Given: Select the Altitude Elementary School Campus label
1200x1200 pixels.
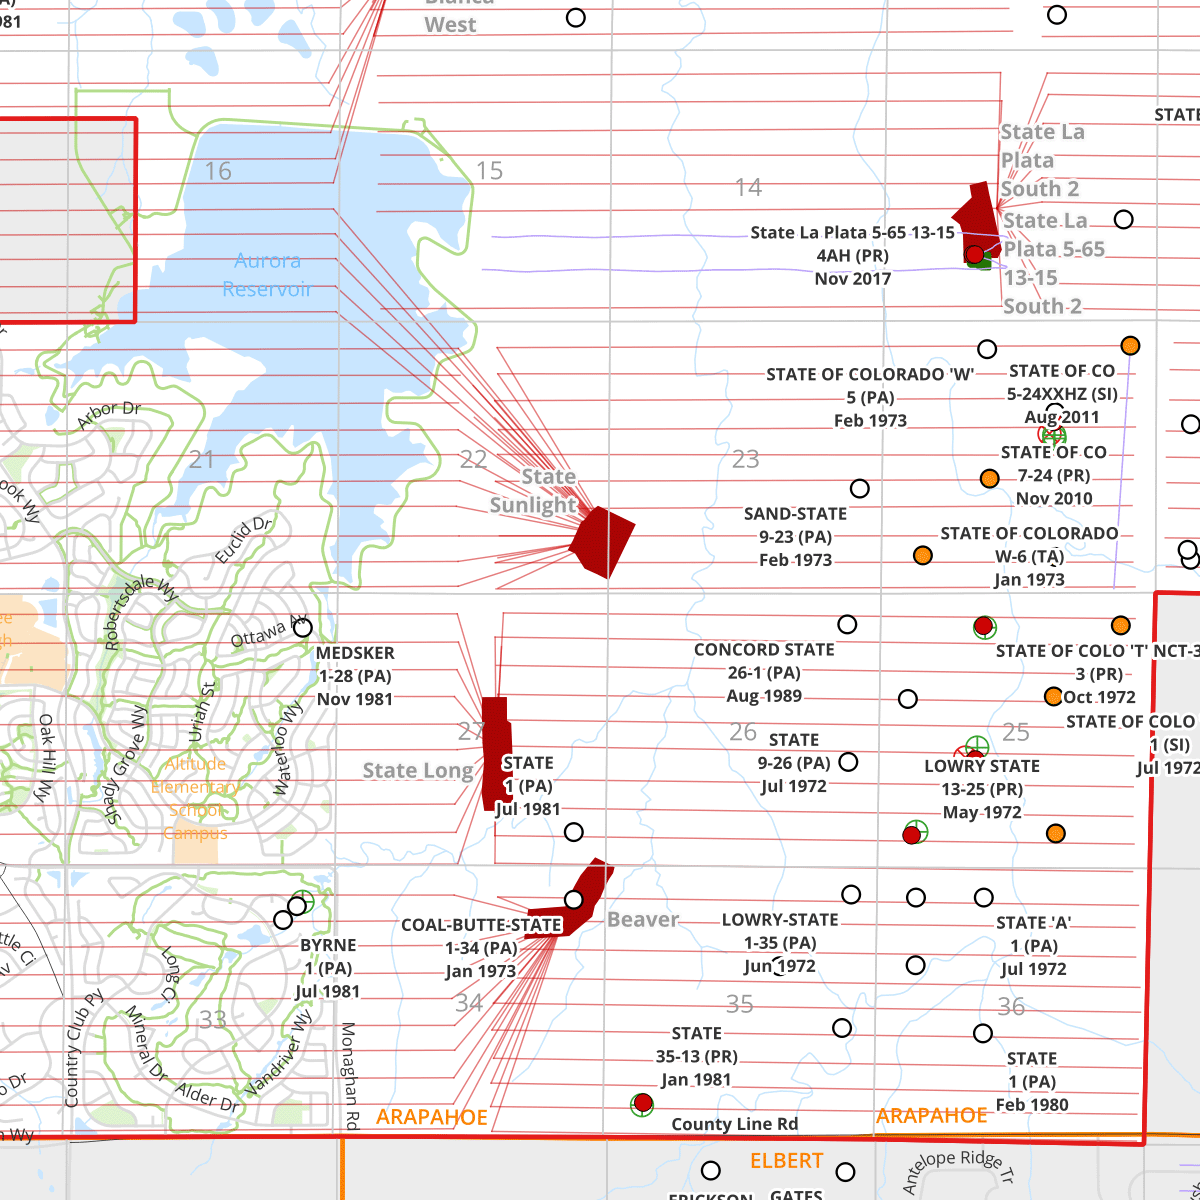Looking at the screenshot, I should point(196,798).
